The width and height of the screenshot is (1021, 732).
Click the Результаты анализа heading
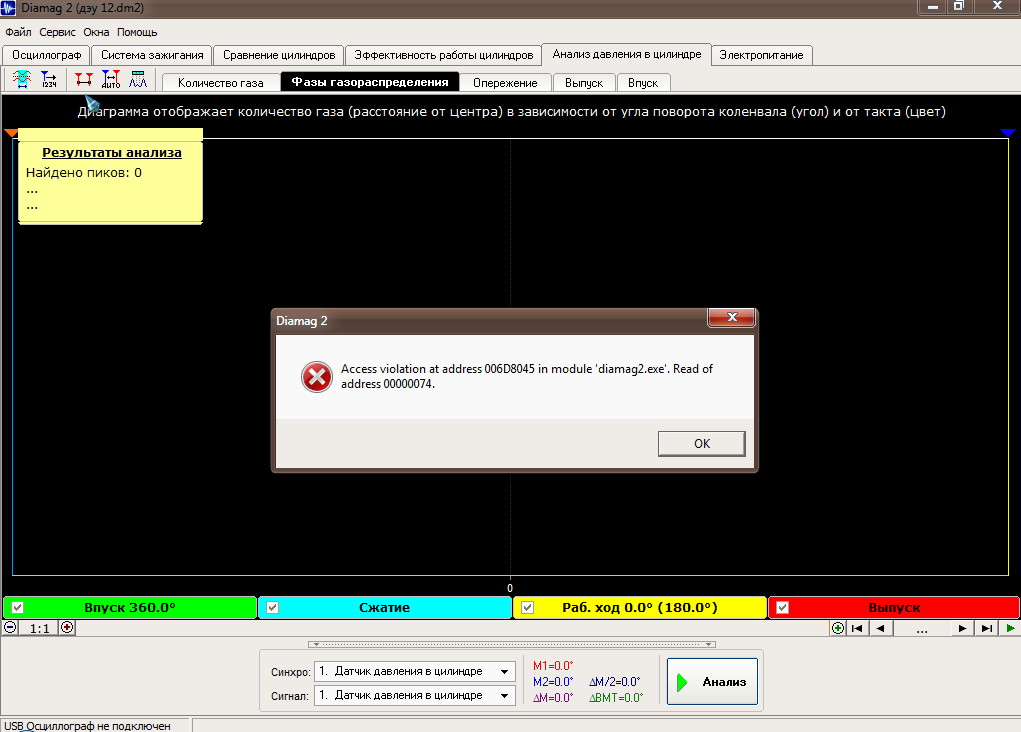click(112, 152)
